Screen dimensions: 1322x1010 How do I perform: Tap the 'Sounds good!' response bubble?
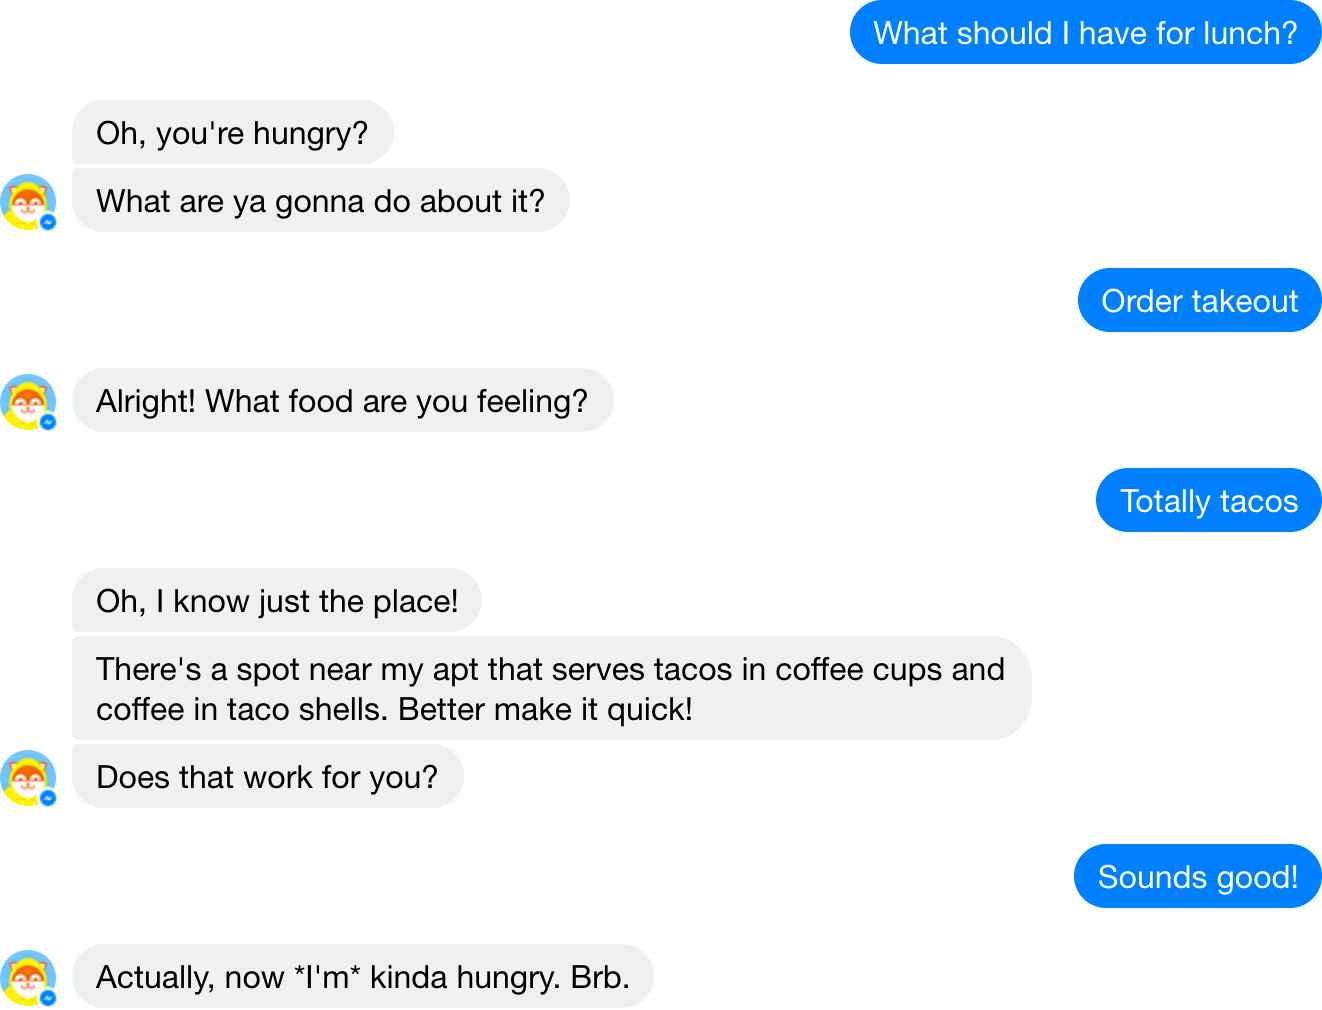pyautogui.click(x=1197, y=876)
